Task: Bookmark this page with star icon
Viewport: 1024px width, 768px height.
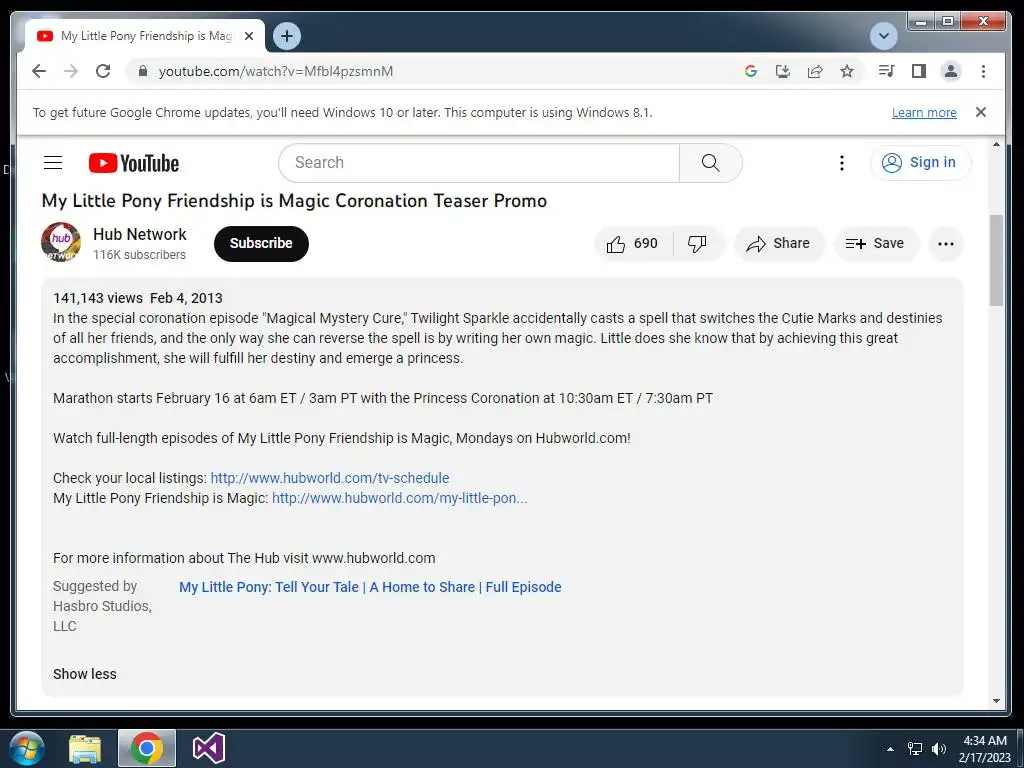Action: (847, 71)
